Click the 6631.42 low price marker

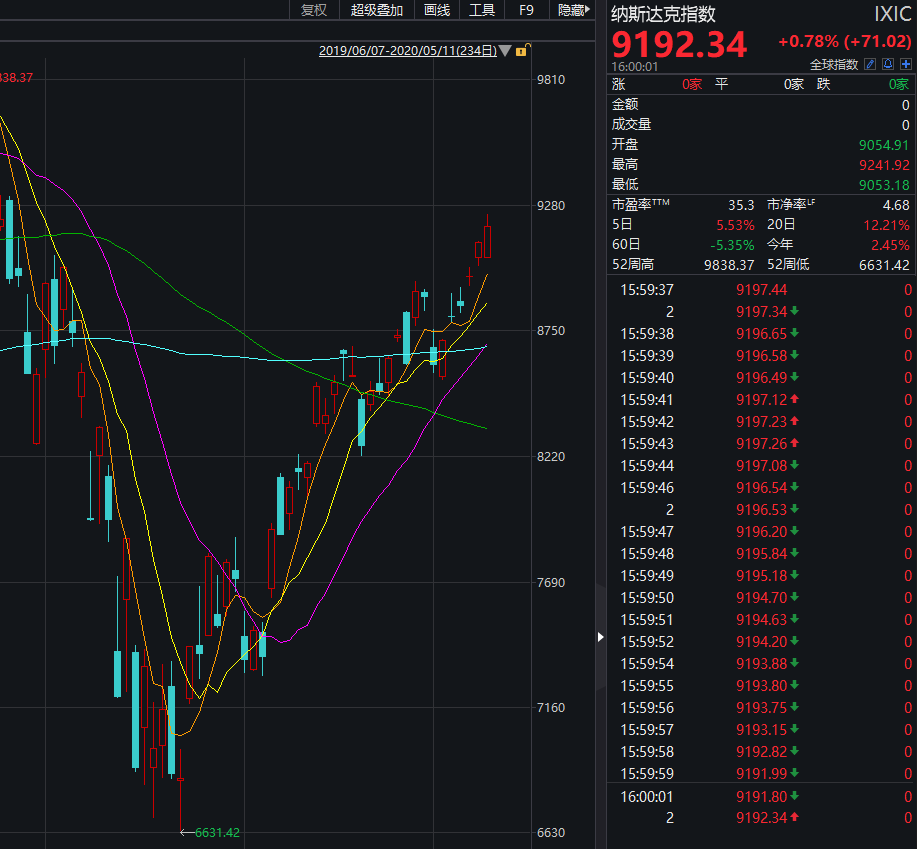pyautogui.click(x=217, y=833)
